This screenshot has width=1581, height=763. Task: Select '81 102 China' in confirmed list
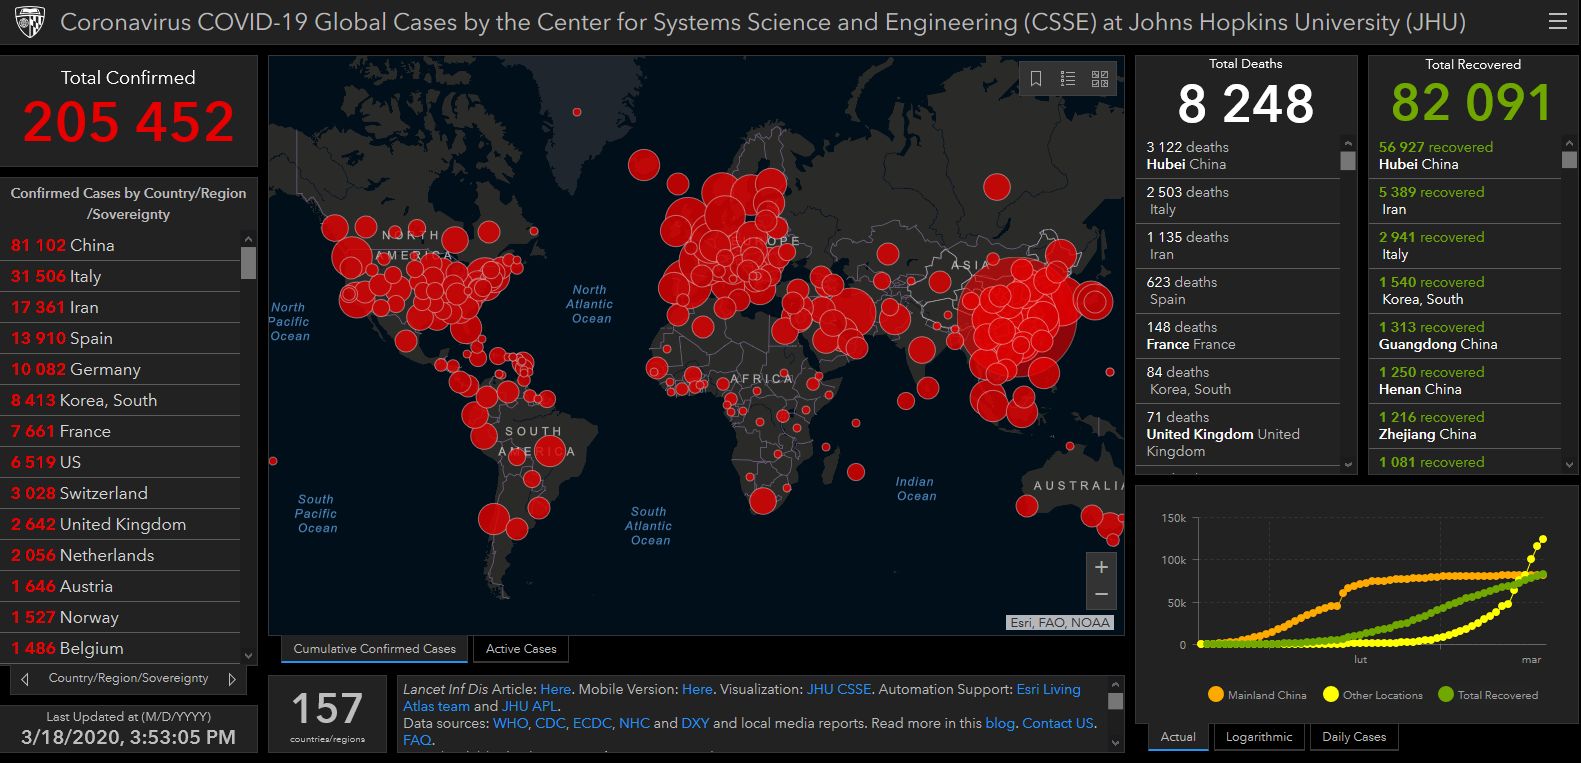coord(120,245)
